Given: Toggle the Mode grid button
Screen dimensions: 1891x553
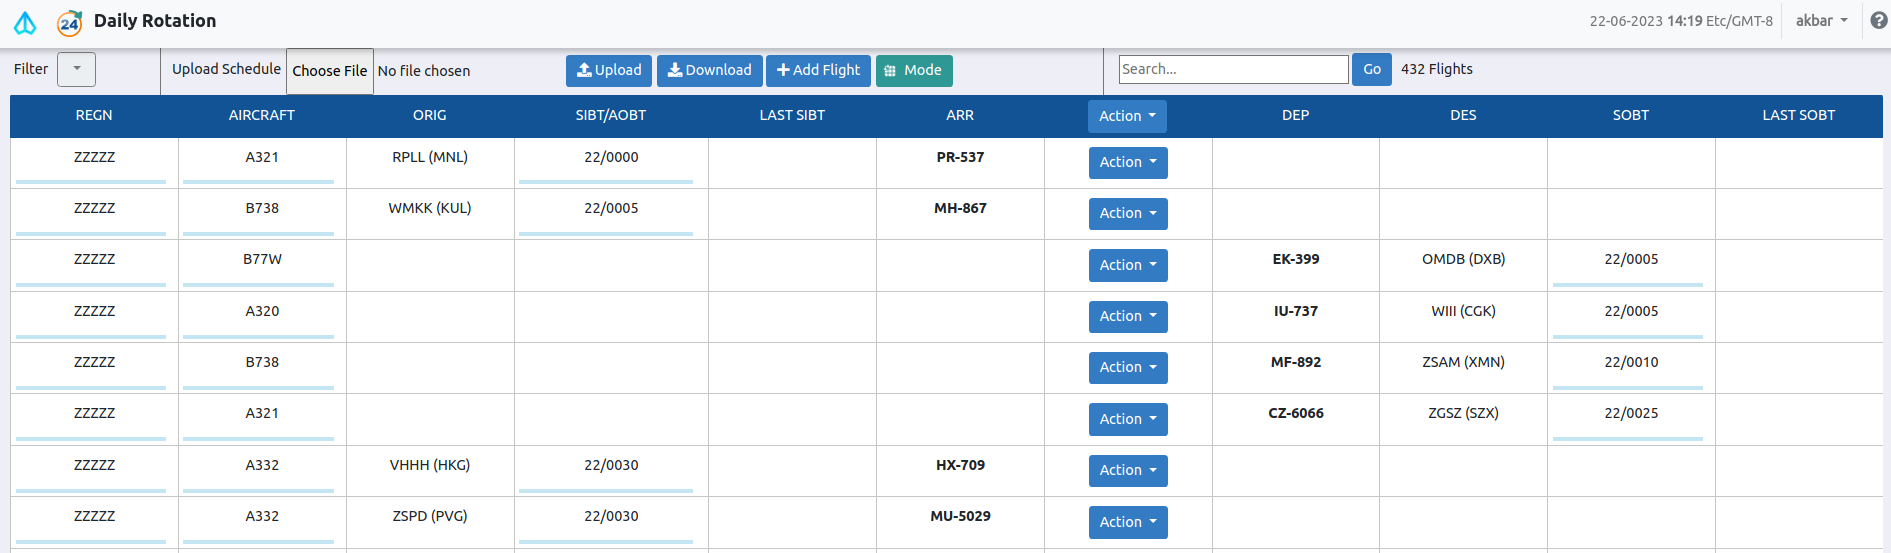Looking at the screenshot, I should pos(913,70).
